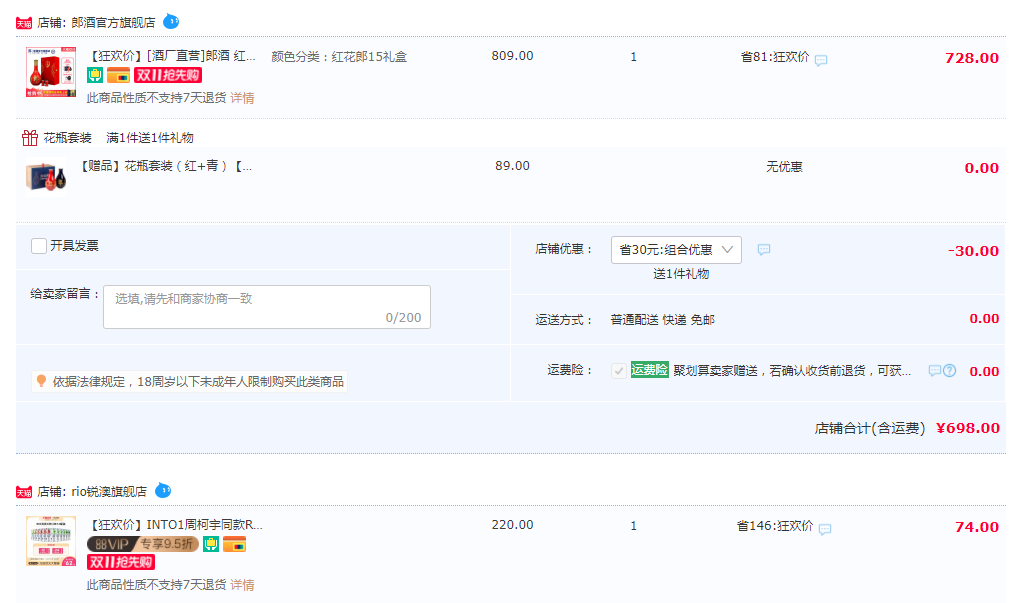The image size is (1023, 603).
Task: Open the rio锐澳旗舰店 store name link
Action: coord(109,491)
